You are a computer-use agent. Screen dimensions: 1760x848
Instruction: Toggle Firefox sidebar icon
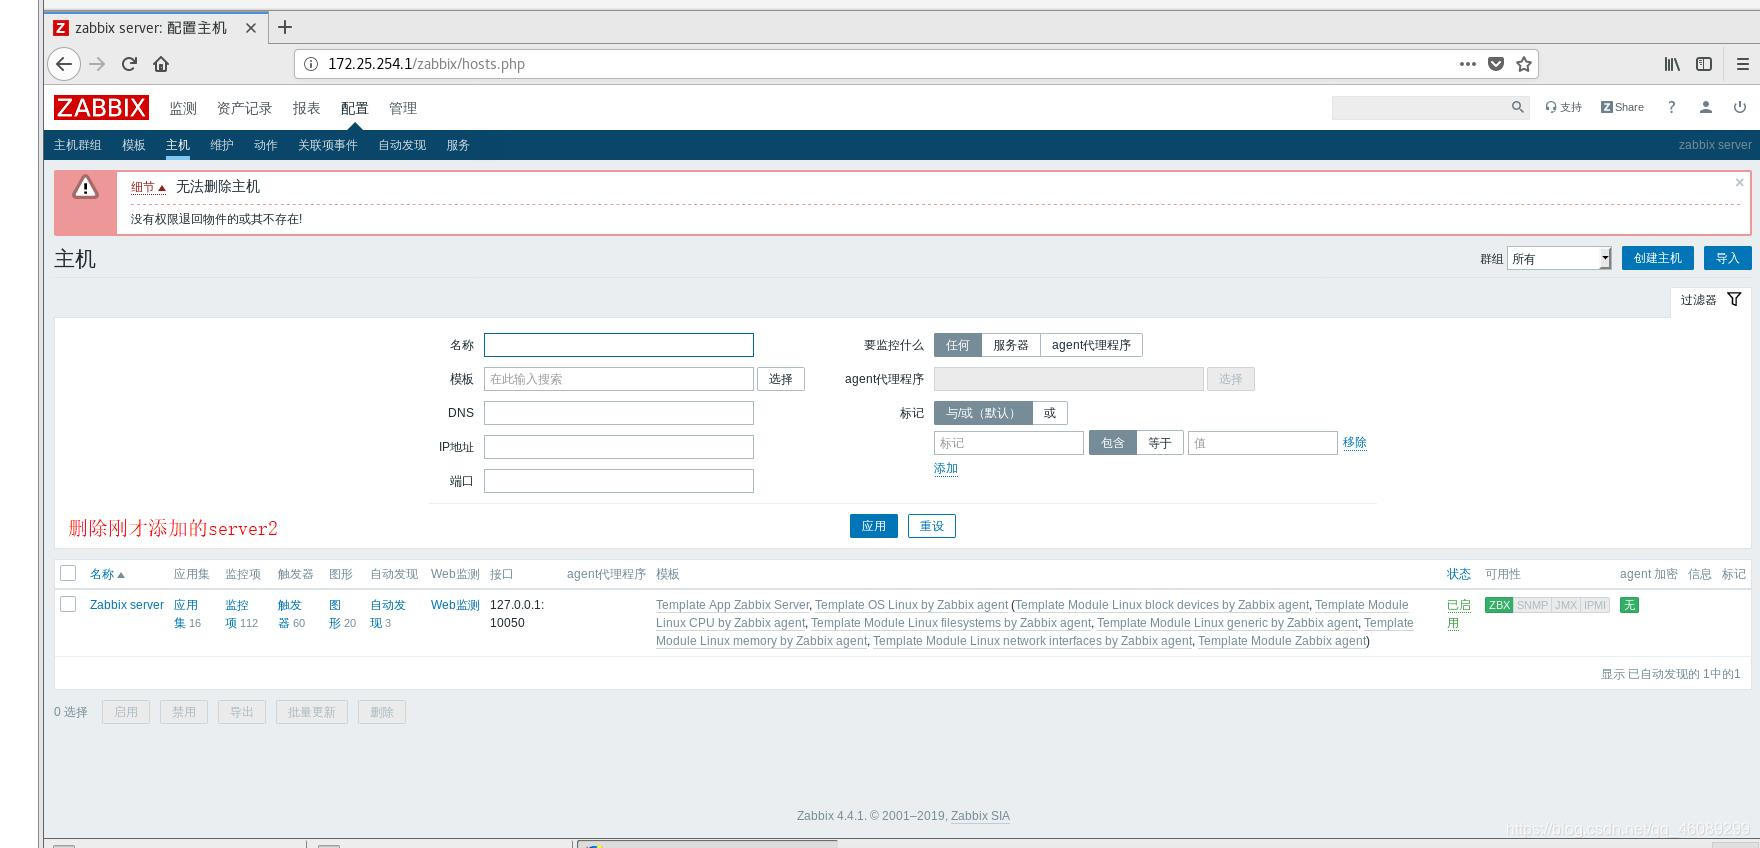point(1704,64)
